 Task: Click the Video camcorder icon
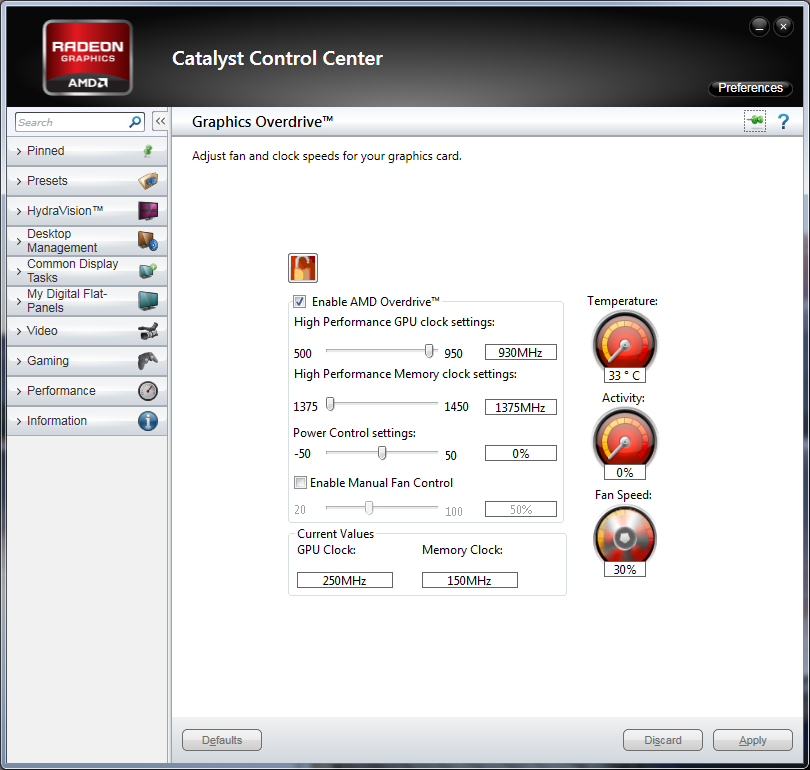click(148, 331)
